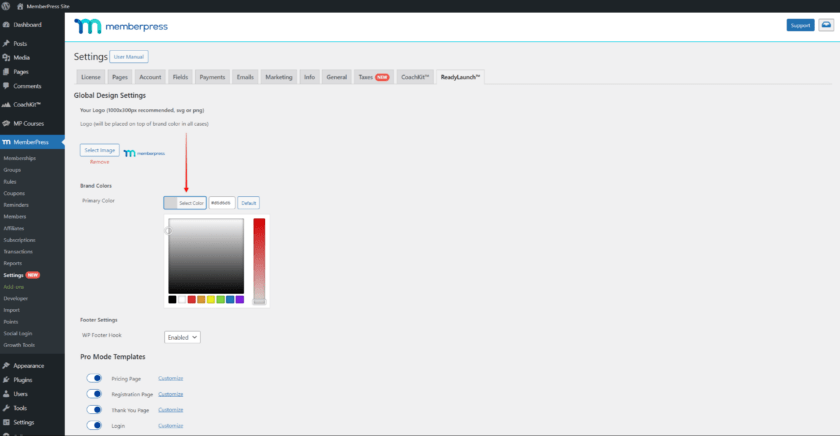This screenshot has width=840, height=436.
Task: Click the uploaded logo preview thumbnail
Action: (144, 153)
